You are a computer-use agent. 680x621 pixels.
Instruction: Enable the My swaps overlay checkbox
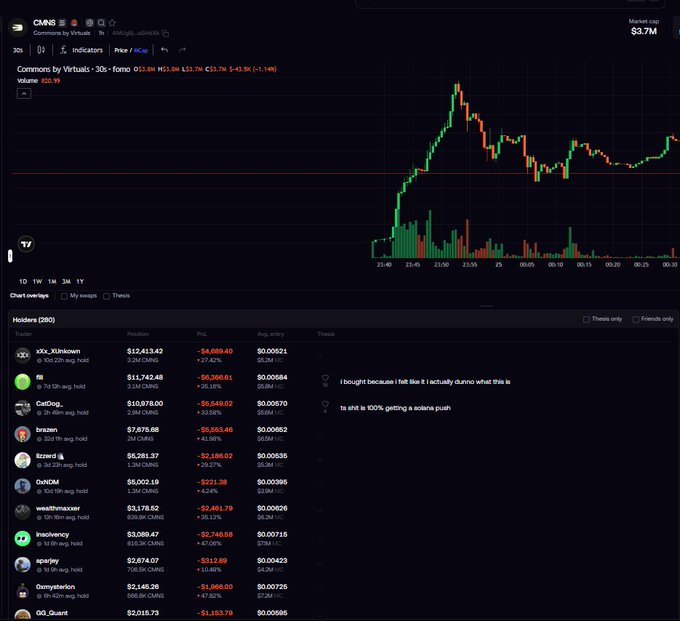point(64,296)
